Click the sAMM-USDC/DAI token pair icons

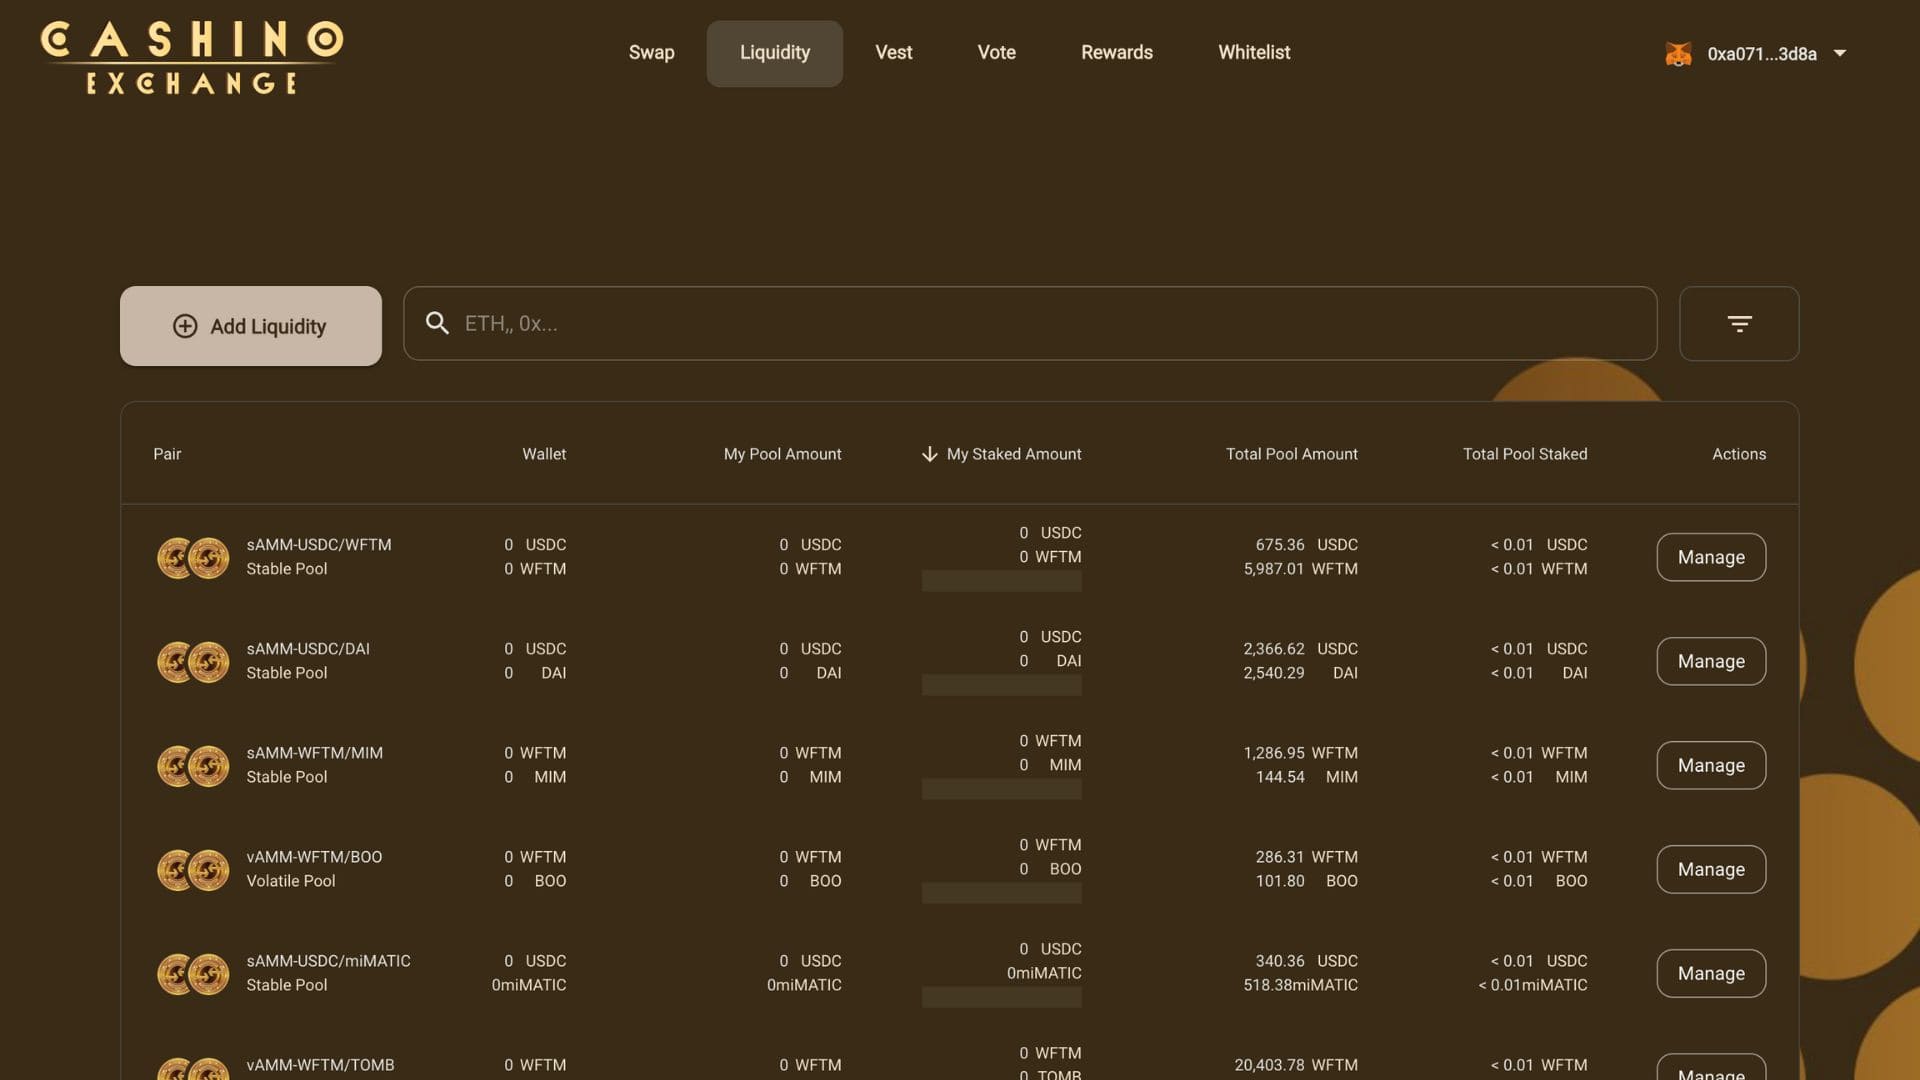click(193, 662)
